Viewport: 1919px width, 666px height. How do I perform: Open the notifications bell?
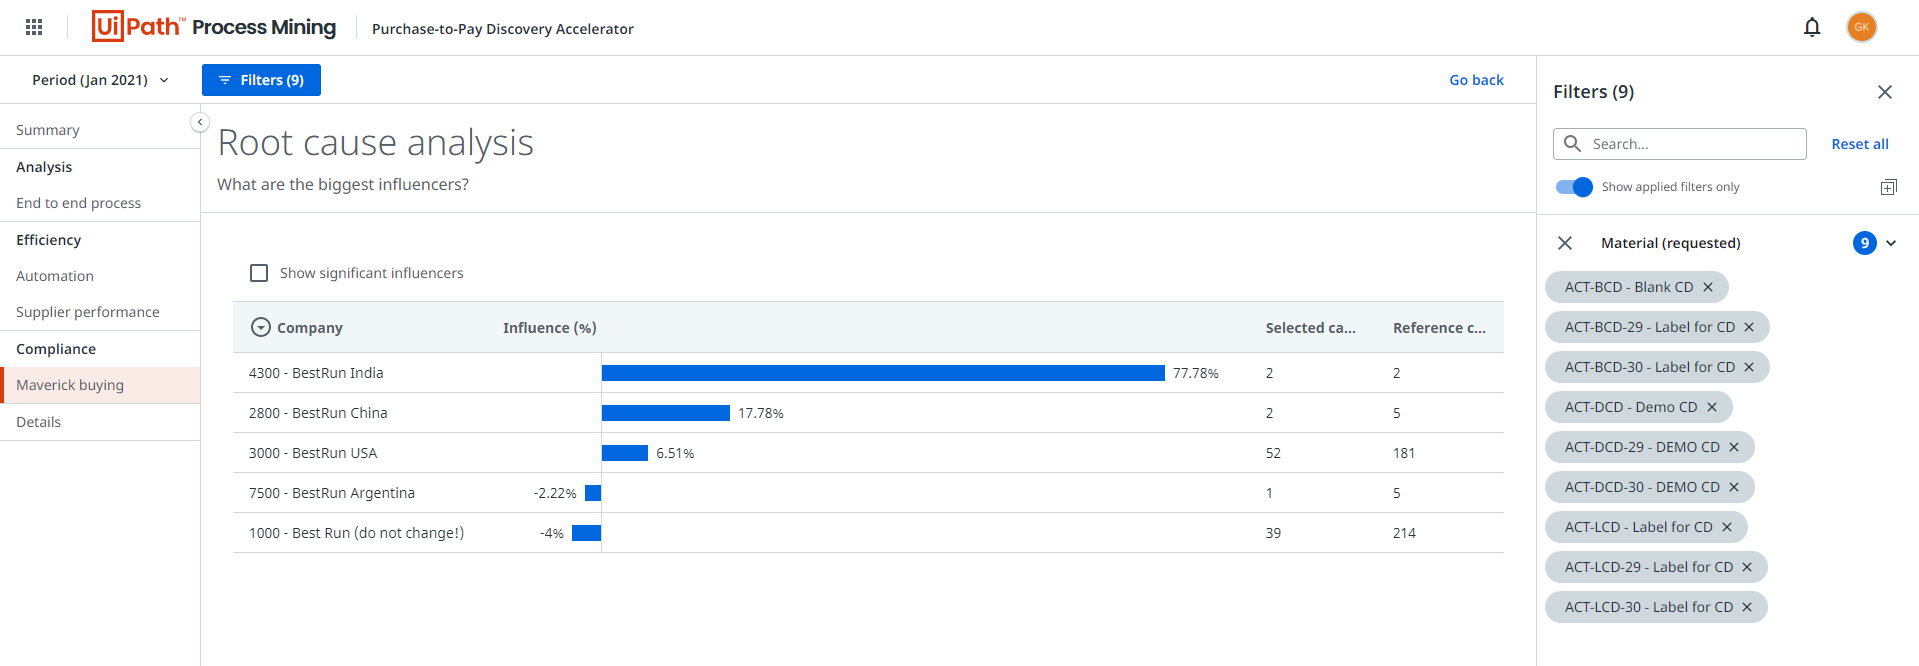(1811, 27)
